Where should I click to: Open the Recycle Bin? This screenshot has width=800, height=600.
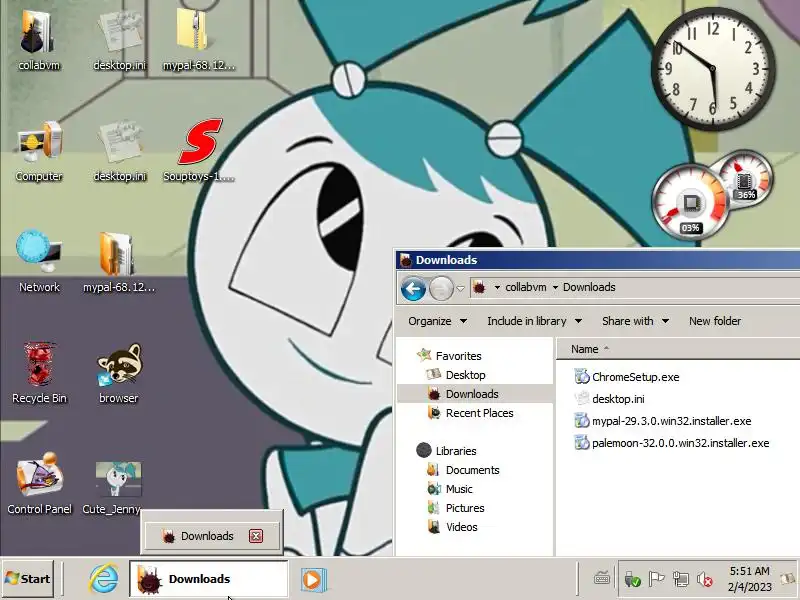(39, 372)
